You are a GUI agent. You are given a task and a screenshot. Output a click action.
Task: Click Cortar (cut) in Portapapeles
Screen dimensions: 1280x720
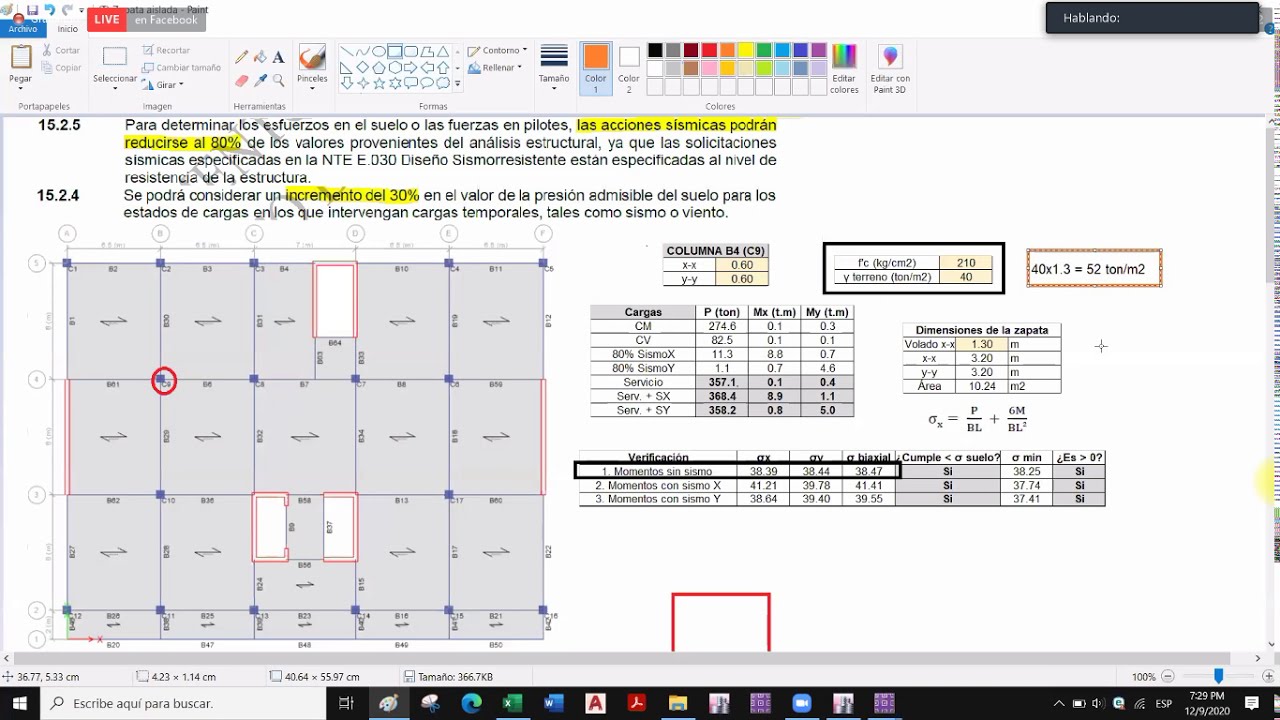pyautogui.click(x=61, y=50)
